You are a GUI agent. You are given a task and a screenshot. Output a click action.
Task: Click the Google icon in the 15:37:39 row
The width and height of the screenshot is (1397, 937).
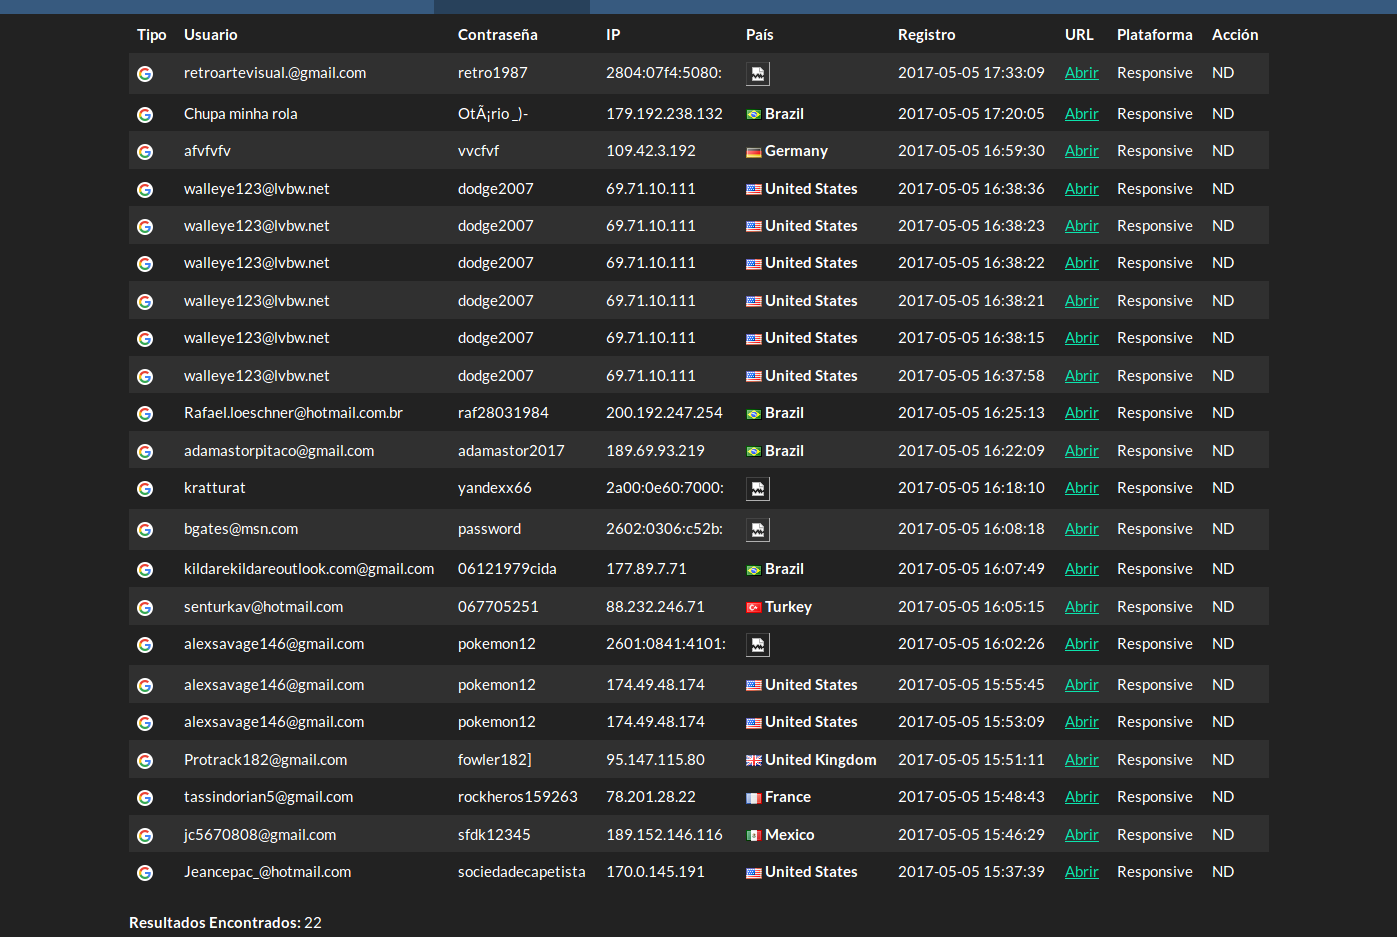[x=145, y=873]
